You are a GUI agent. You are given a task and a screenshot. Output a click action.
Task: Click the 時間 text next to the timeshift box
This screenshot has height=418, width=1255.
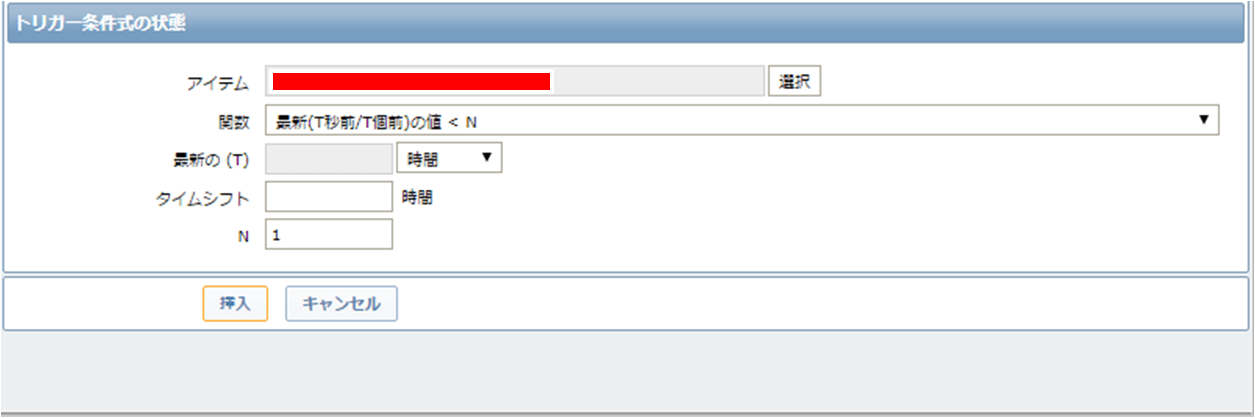point(418,198)
